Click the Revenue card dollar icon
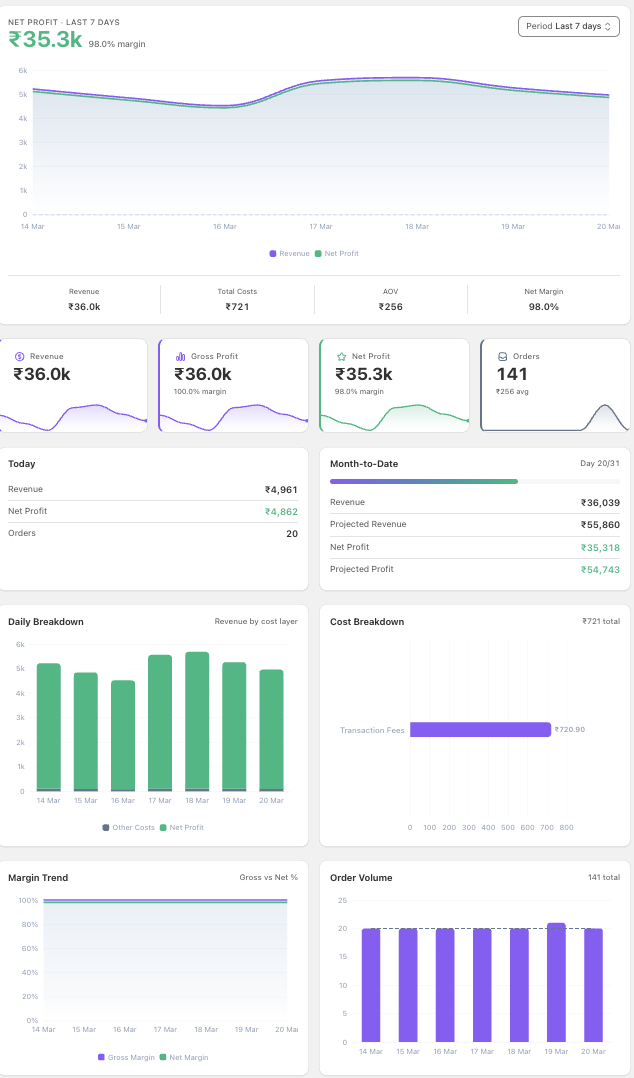The image size is (634, 1078). tap(19, 356)
